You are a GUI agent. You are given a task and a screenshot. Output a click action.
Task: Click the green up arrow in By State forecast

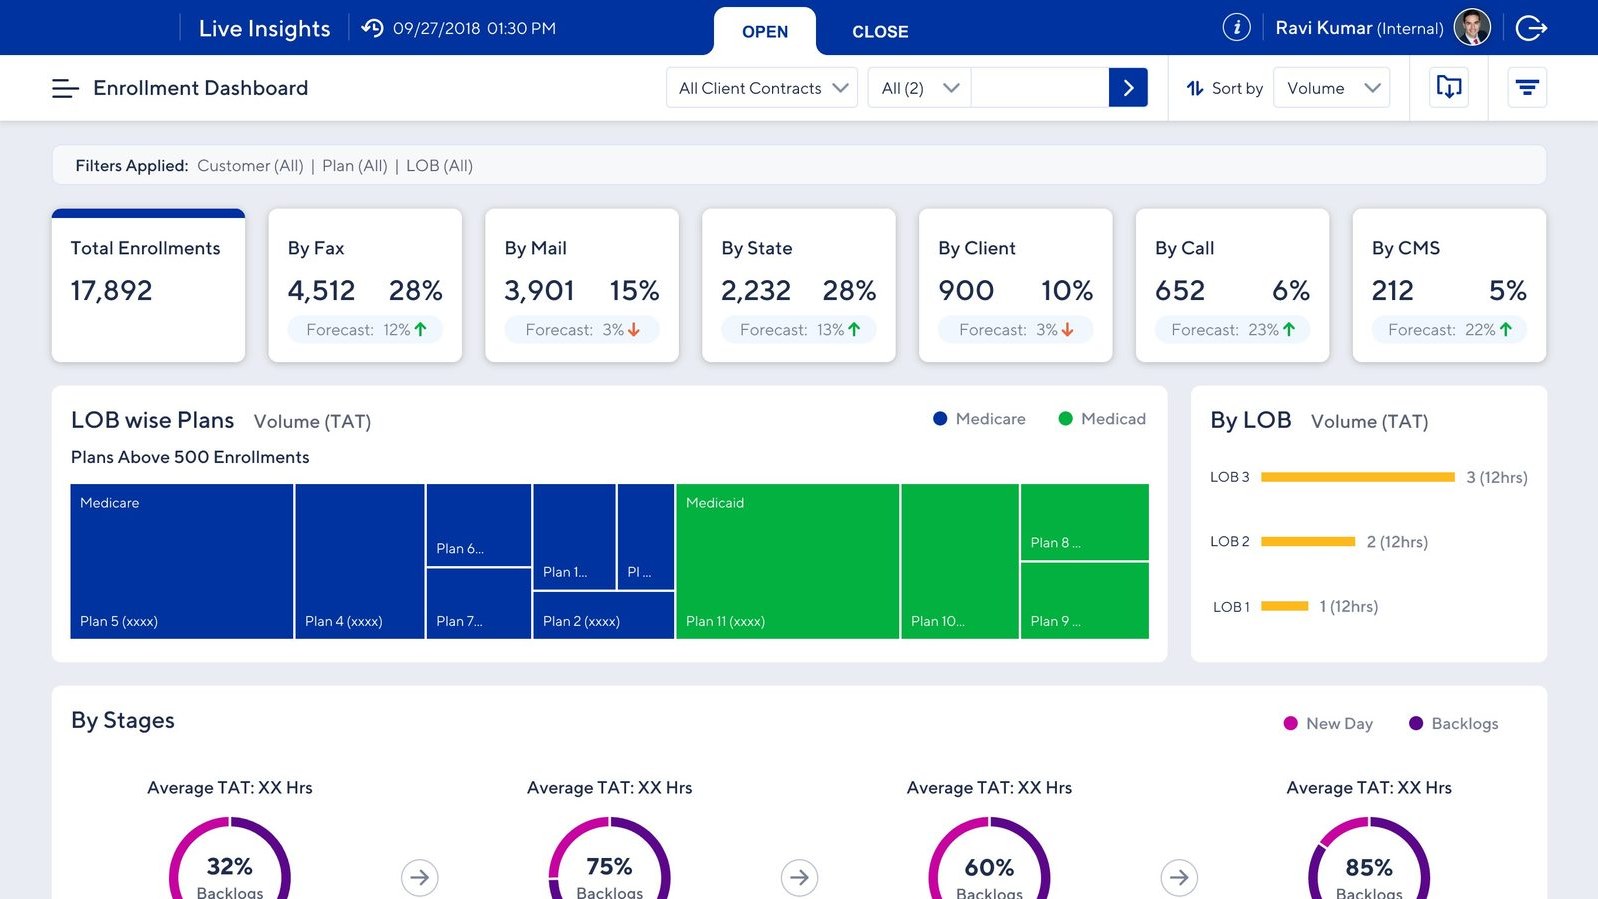pos(854,329)
